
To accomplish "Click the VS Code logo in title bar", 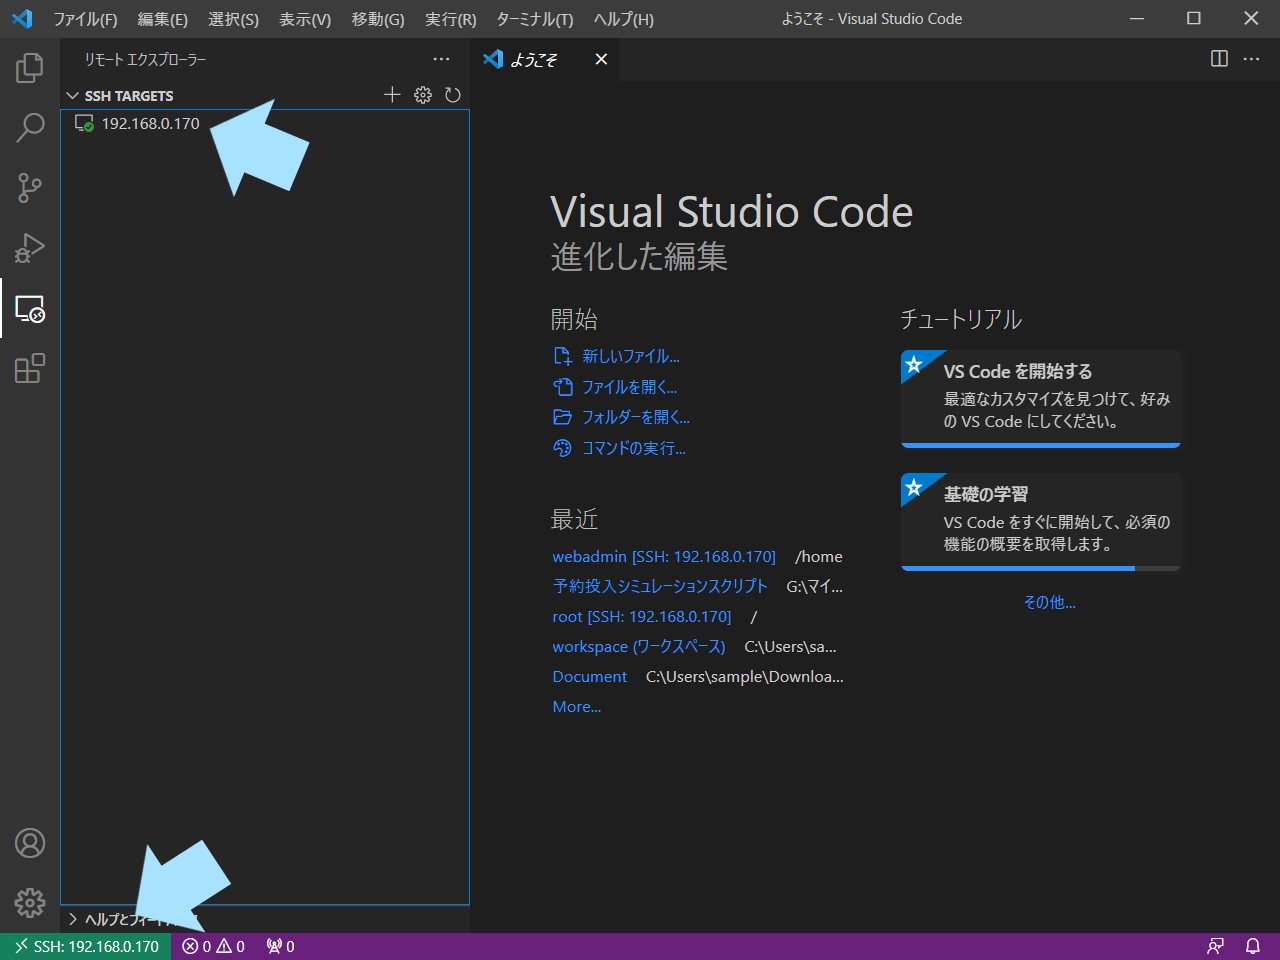I will click(22, 18).
